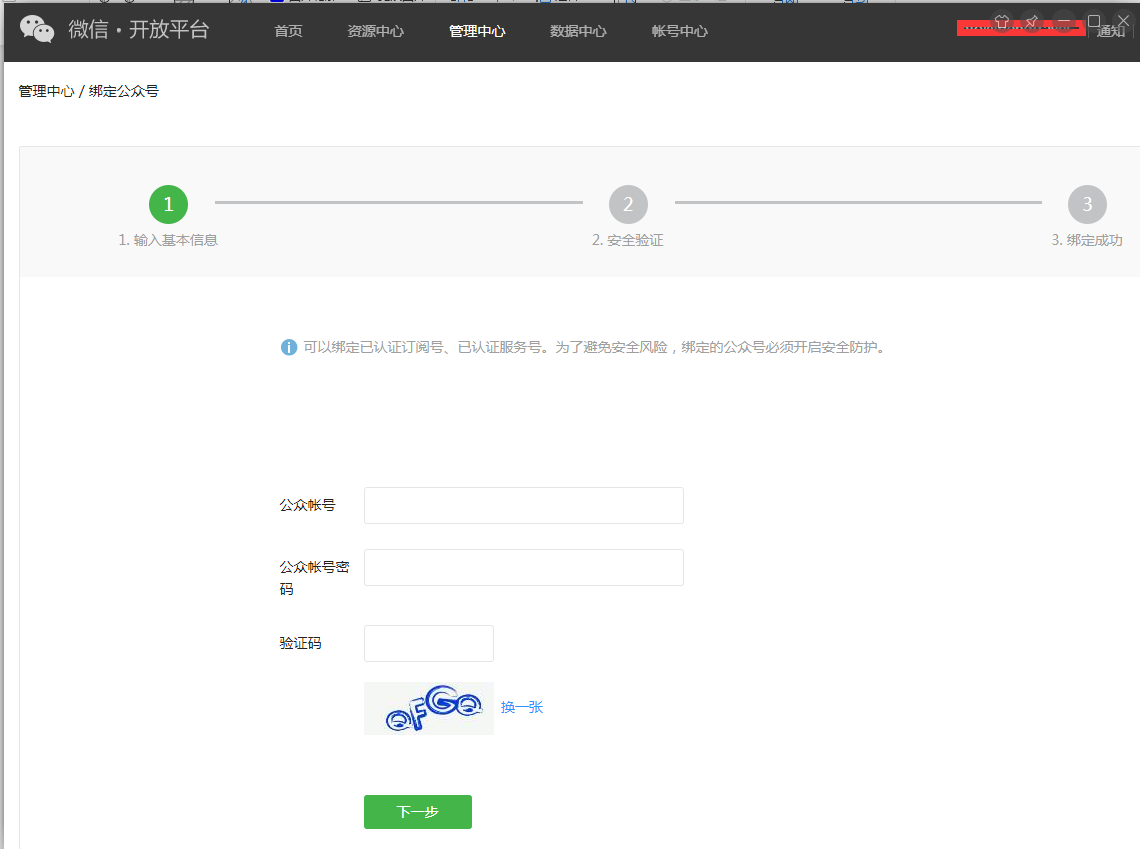Click 管理中心 in the breadcrumb
Image resolution: width=1140 pixels, height=849 pixels.
click(x=46, y=91)
